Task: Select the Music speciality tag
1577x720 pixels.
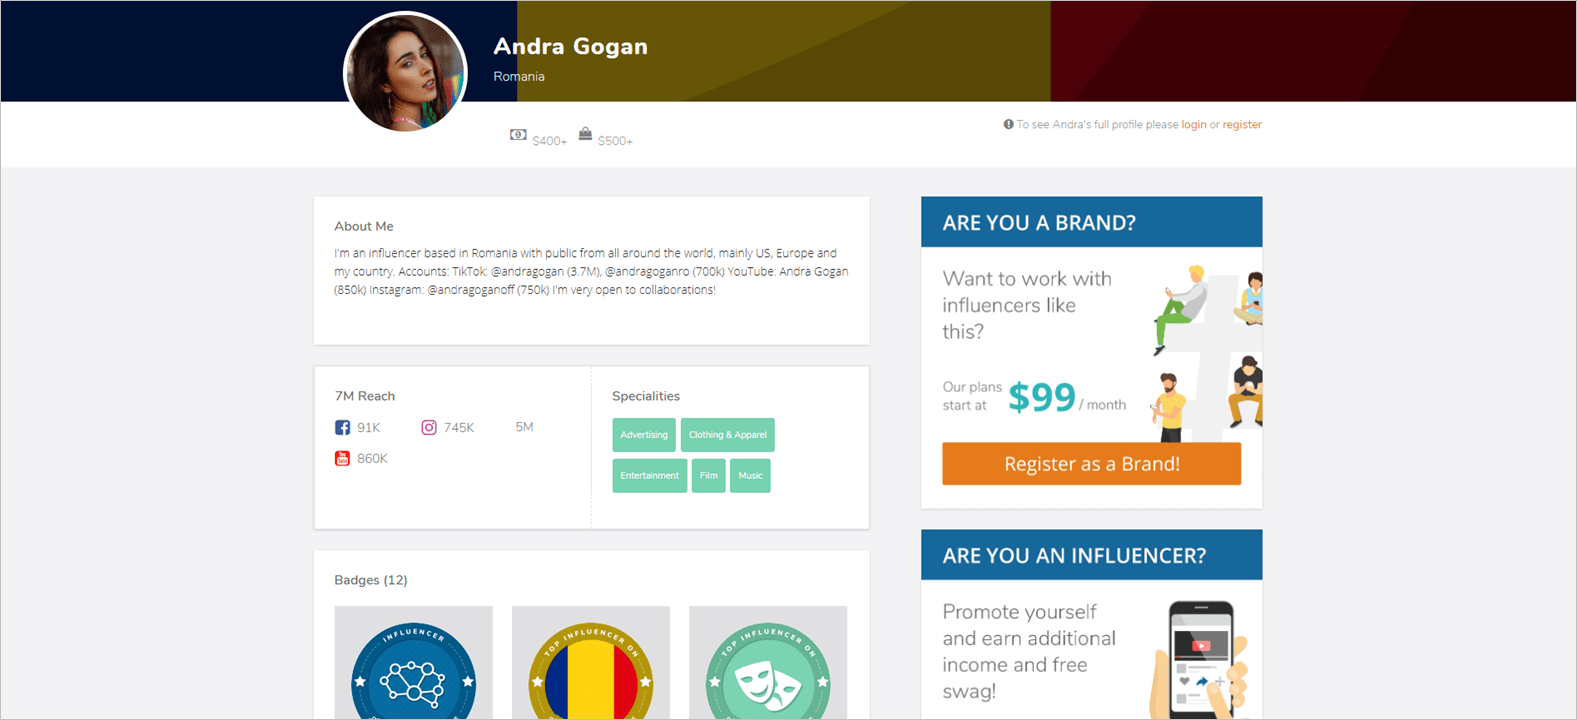Action: click(x=750, y=476)
